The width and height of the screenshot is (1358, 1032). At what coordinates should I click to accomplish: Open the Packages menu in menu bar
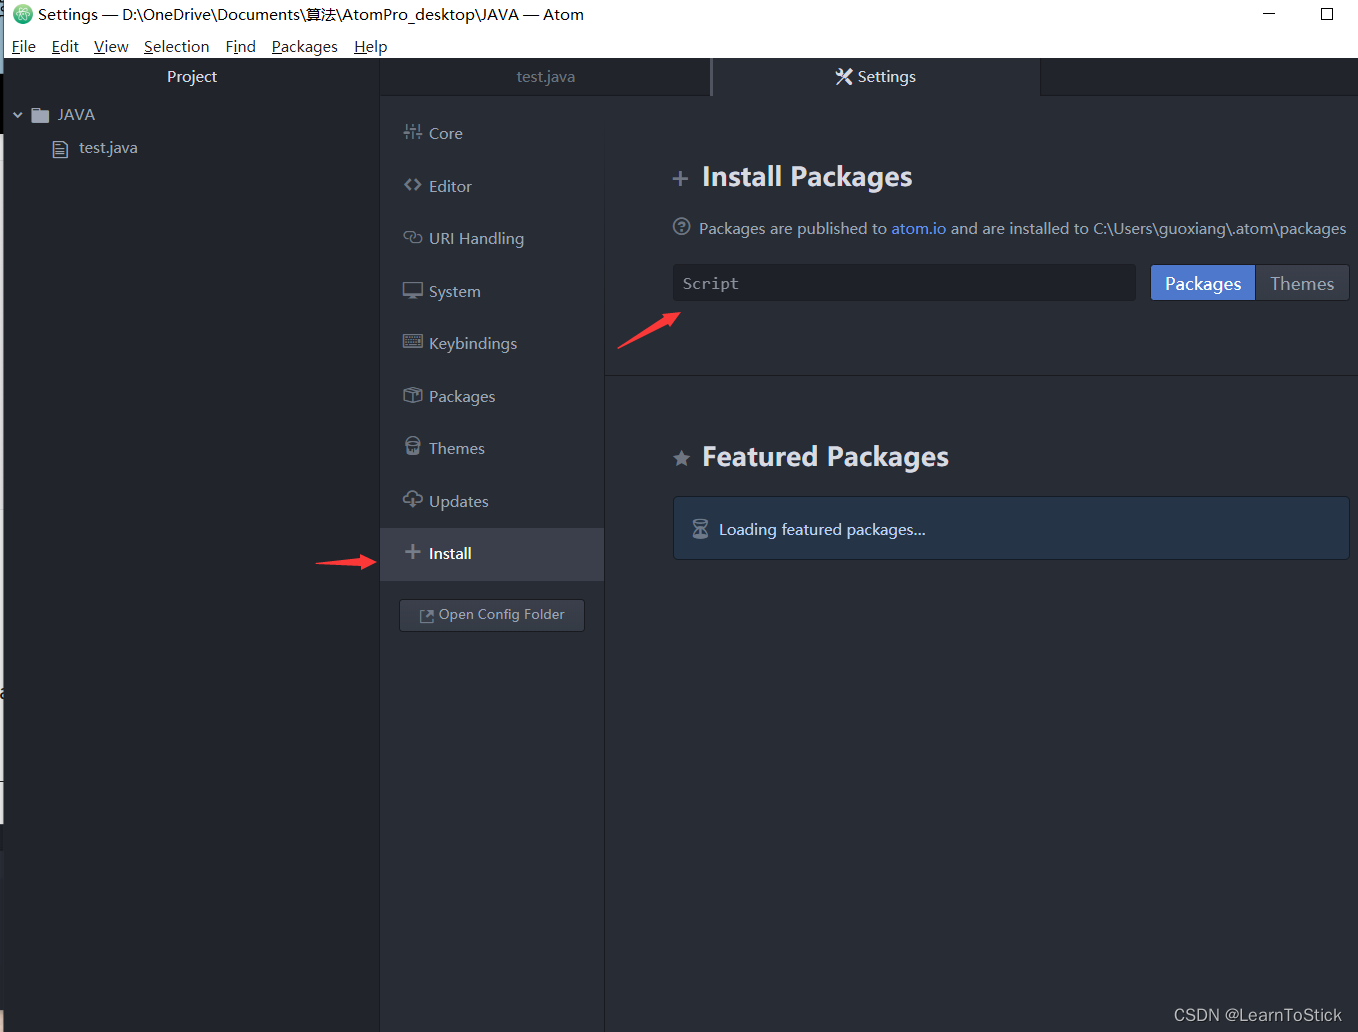(305, 46)
